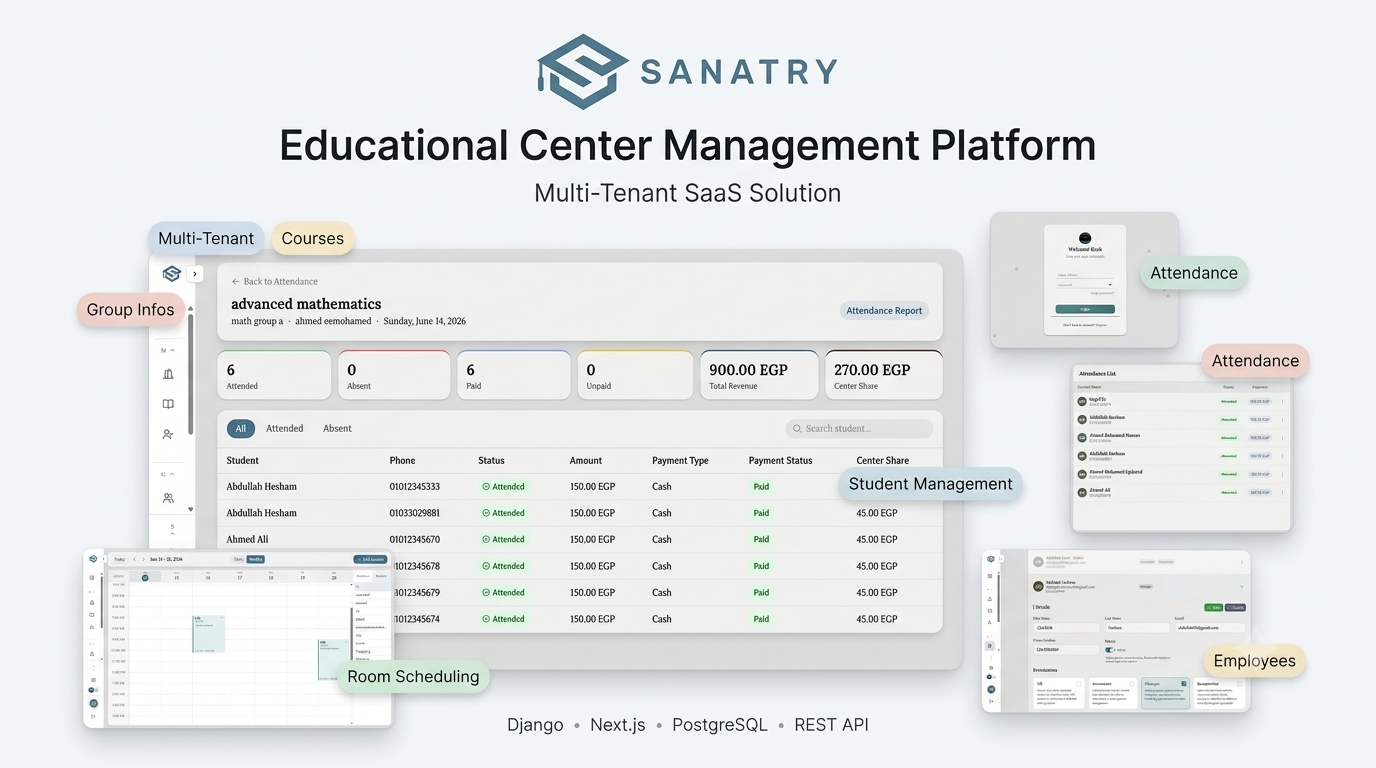Click the green Attended icon for phone 01033029881
The height and width of the screenshot is (768, 1376).
pyautogui.click(x=486, y=513)
